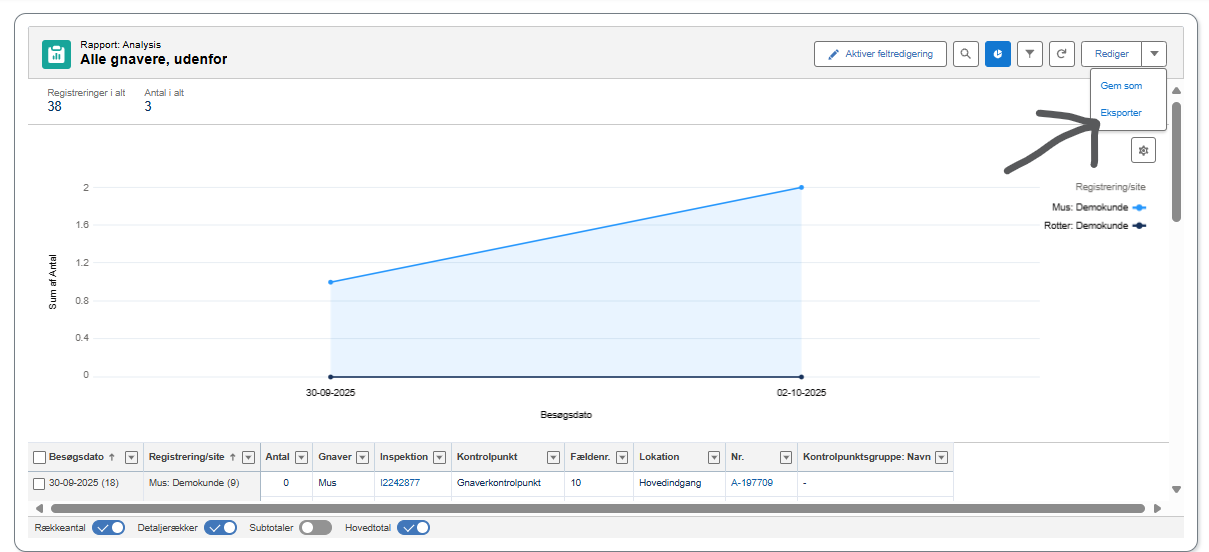Open the Kontrolpunkt column dropdown menu

click(x=553, y=457)
